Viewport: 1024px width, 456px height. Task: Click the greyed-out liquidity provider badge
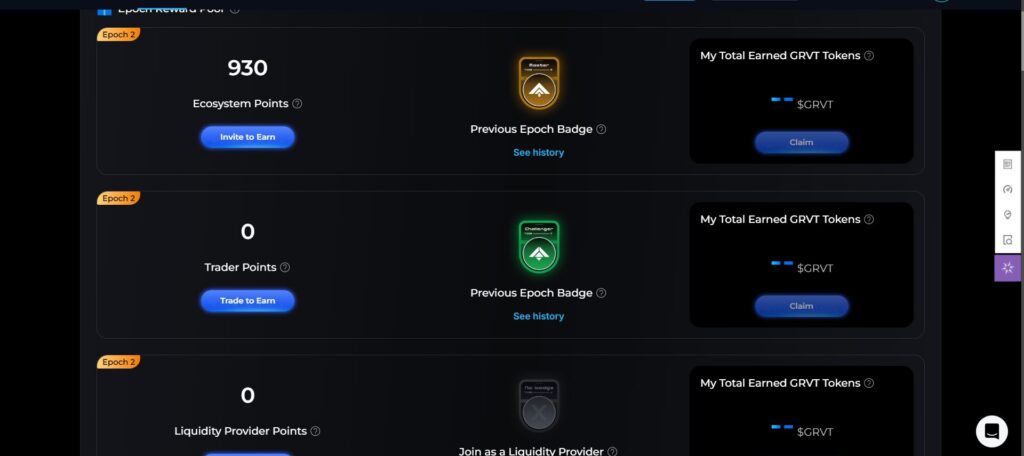click(539, 406)
